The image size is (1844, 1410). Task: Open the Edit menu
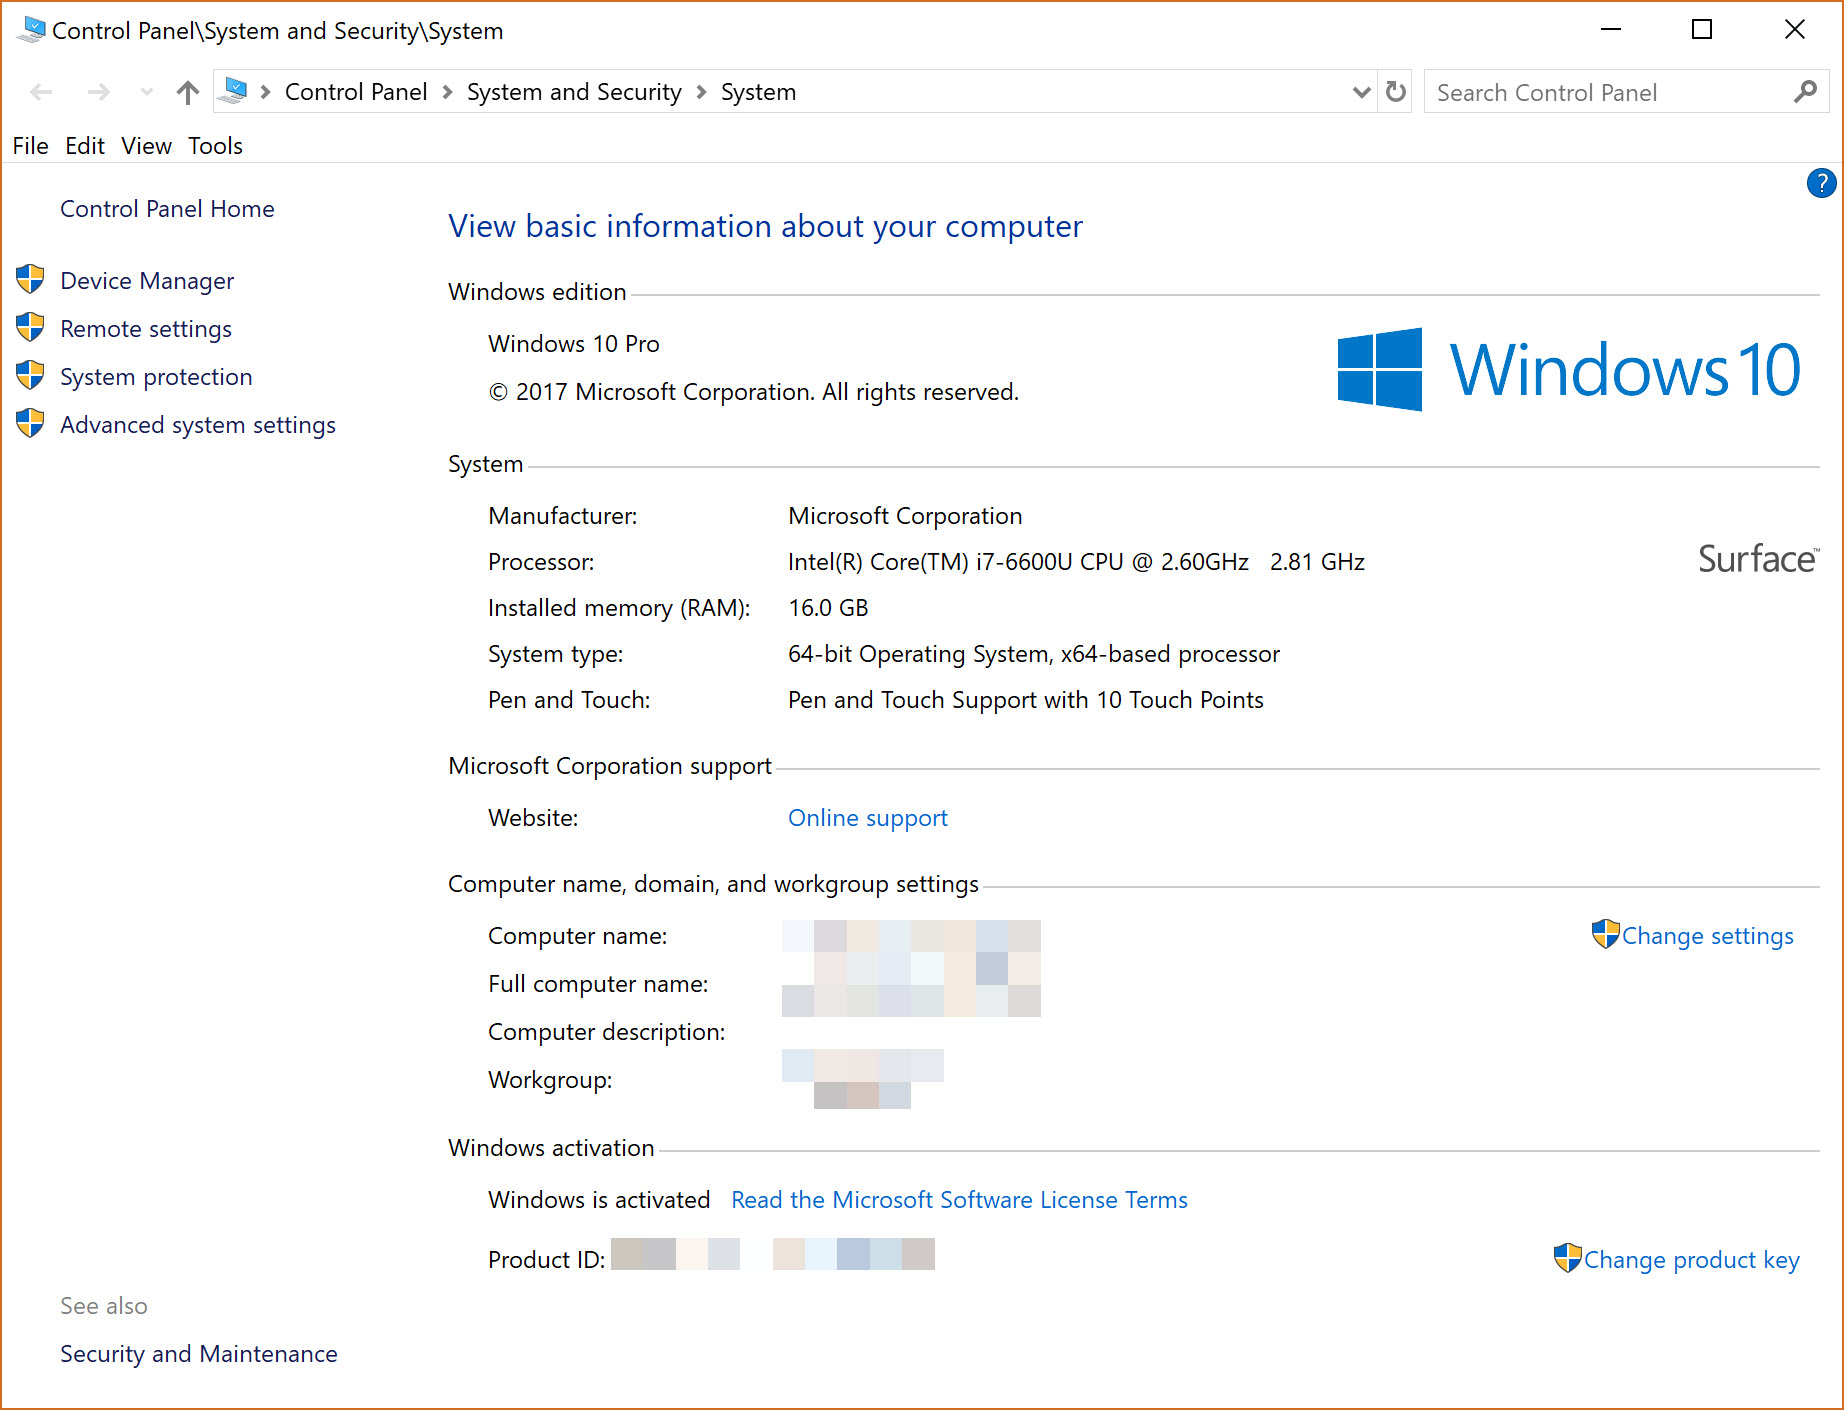(x=85, y=146)
